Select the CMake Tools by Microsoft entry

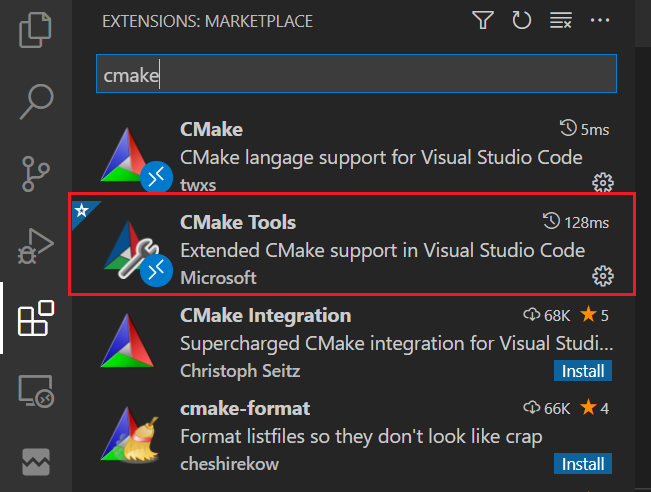click(353, 245)
